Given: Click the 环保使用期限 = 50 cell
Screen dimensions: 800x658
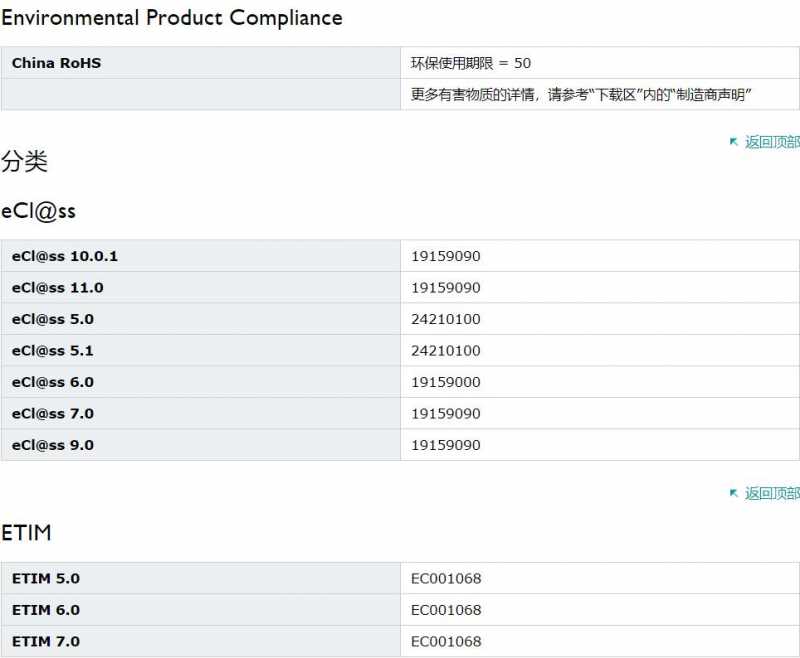Looking at the screenshot, I should click(x=600, y=63).
